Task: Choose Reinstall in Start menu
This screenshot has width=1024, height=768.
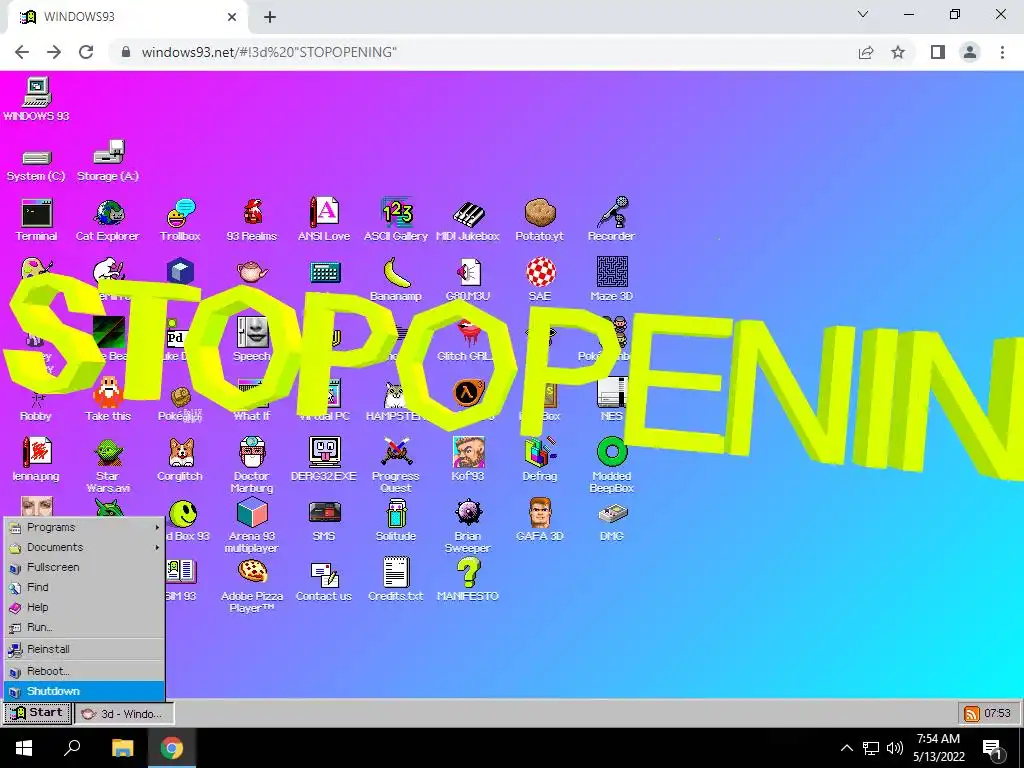Action: click(x=84, y=649)
